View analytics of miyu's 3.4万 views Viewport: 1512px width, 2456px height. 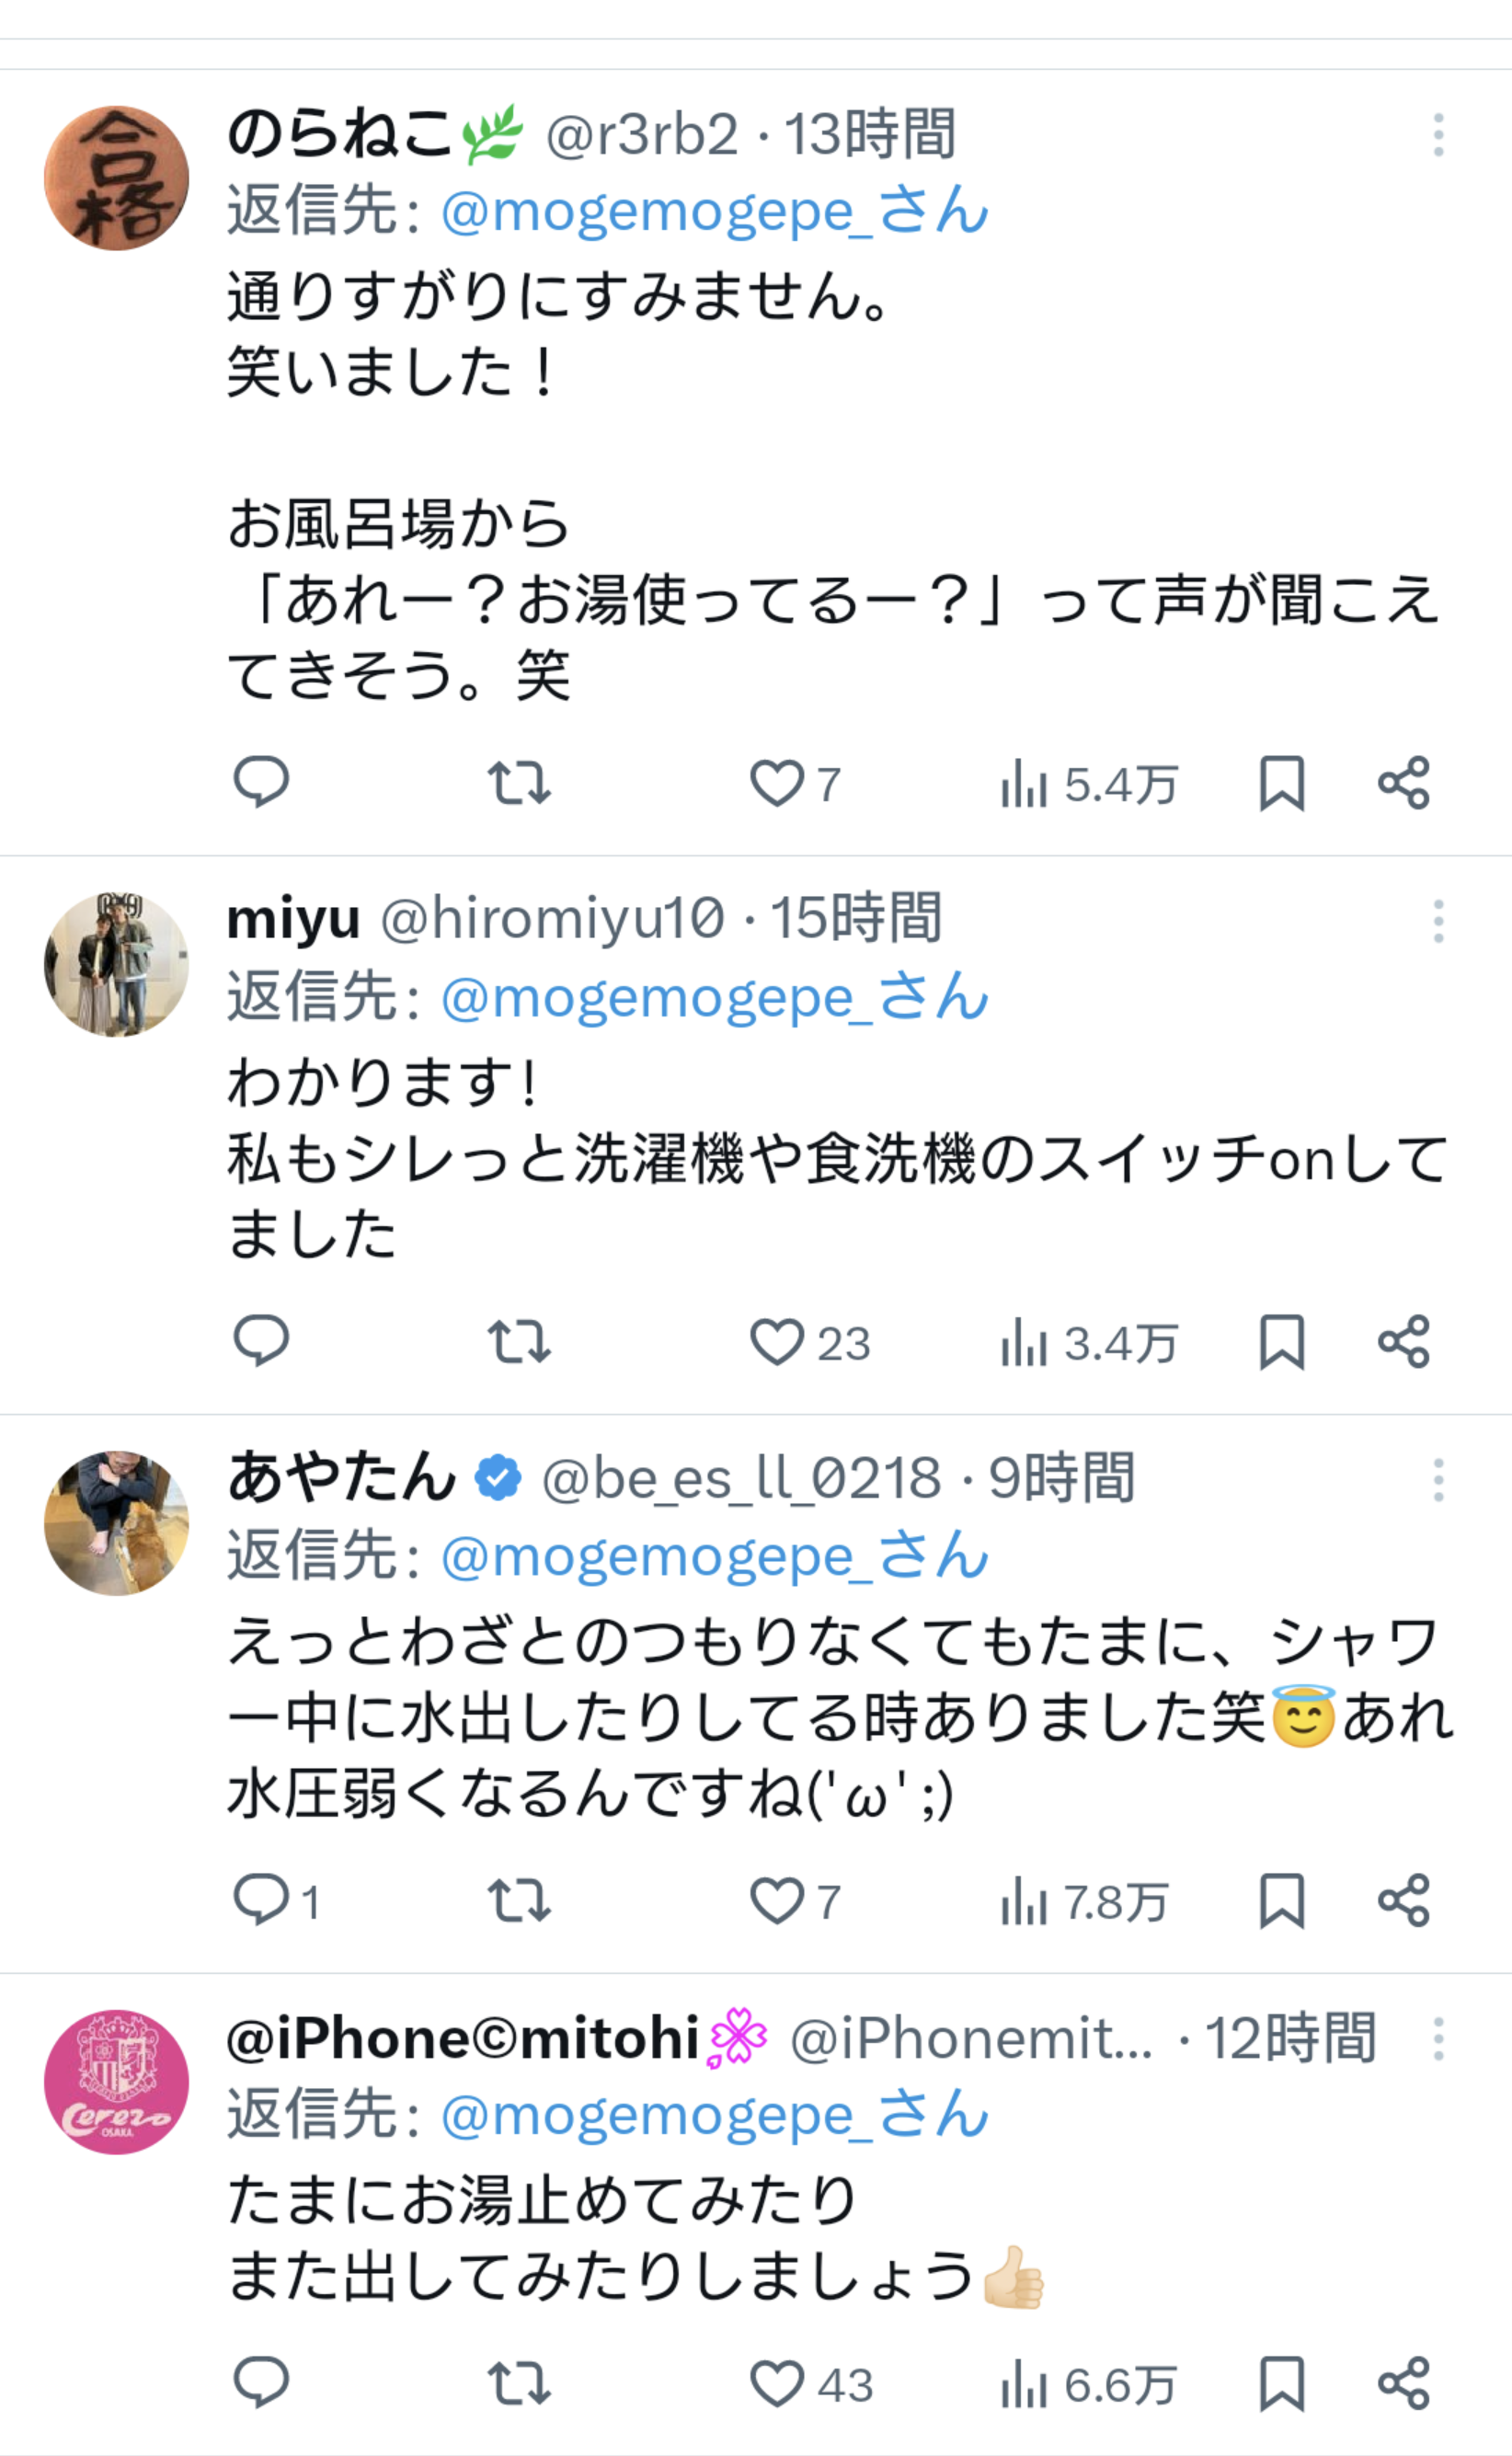(x=1088, y=1342)
